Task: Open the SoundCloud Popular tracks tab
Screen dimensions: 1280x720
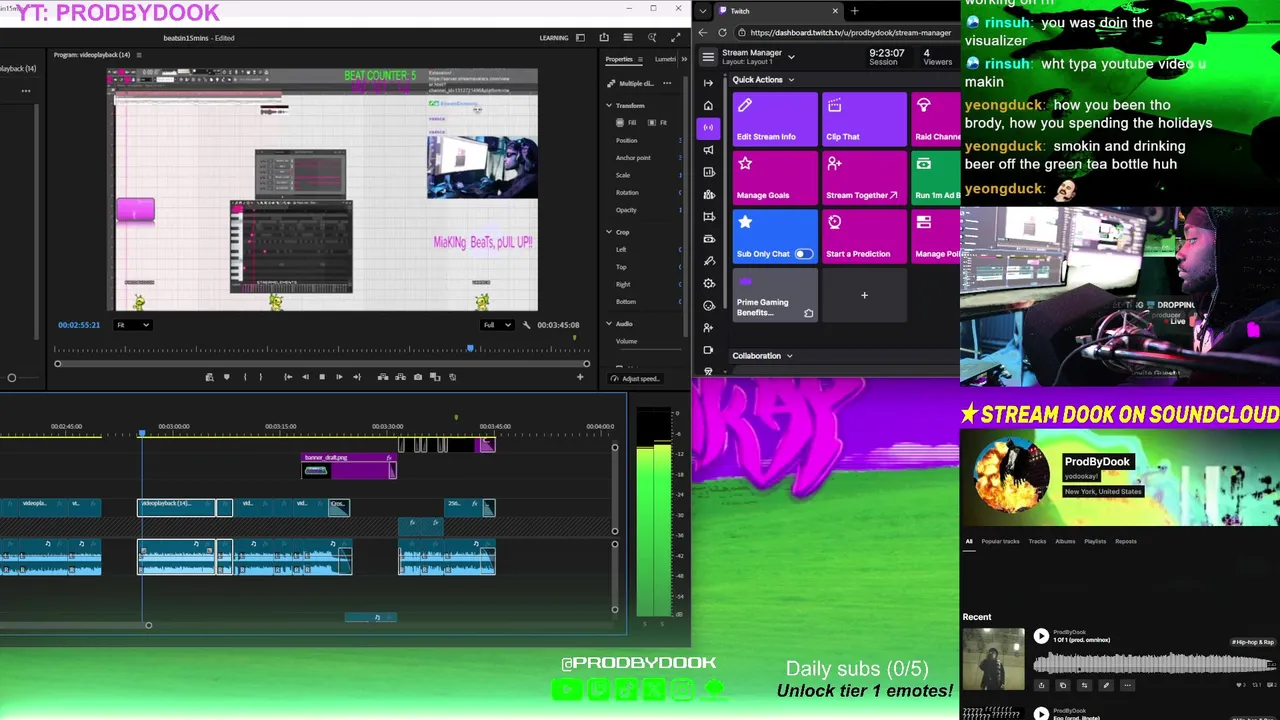Action: 1000,541
